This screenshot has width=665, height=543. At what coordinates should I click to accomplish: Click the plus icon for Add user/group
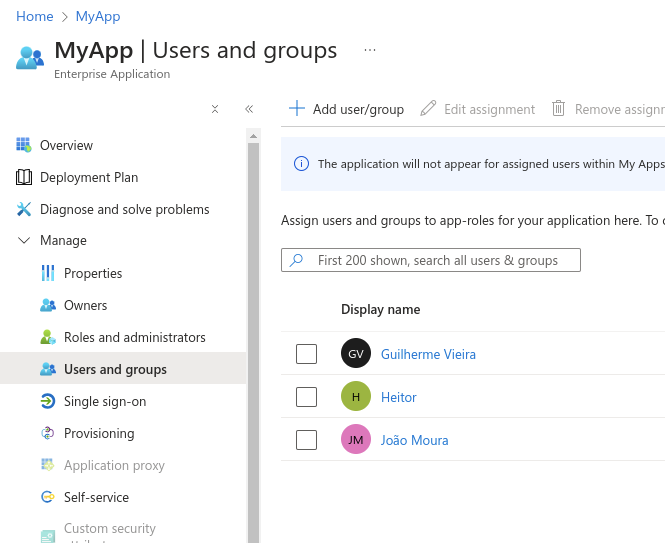point(297,108)
